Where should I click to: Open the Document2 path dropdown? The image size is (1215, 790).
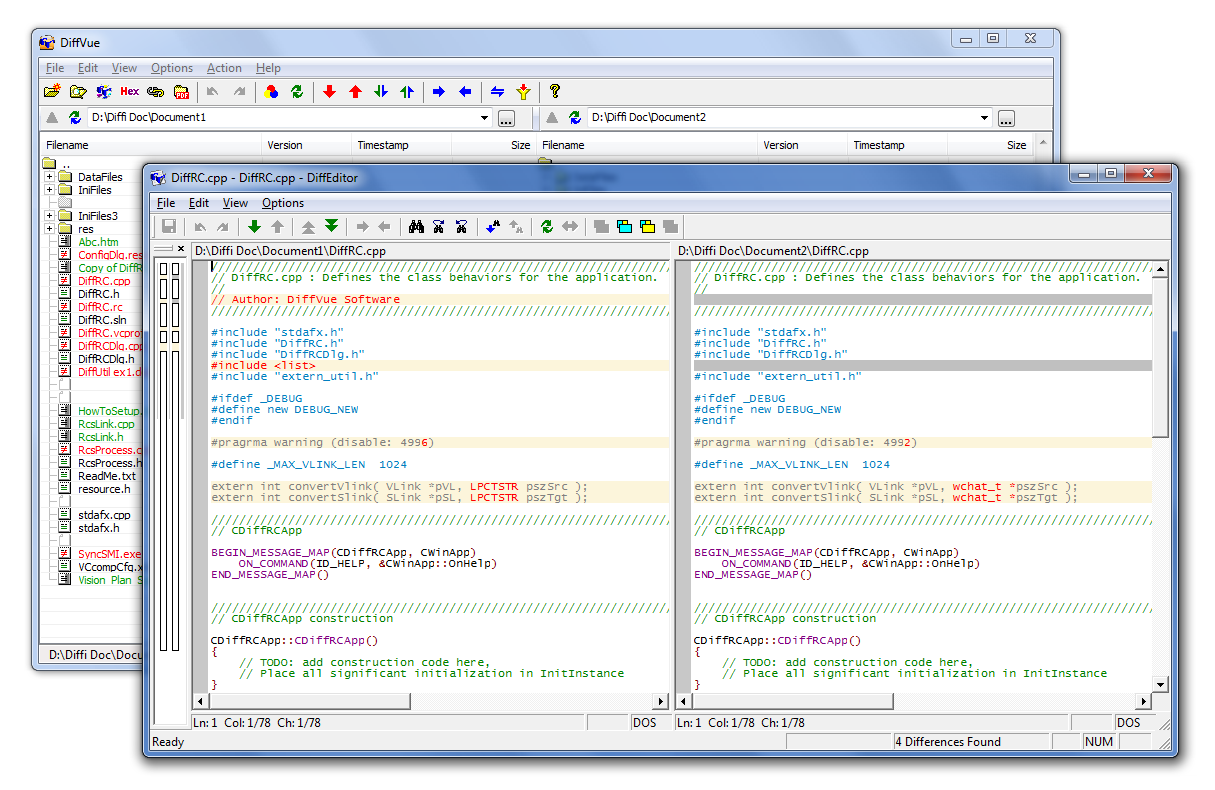pos(985,118)
